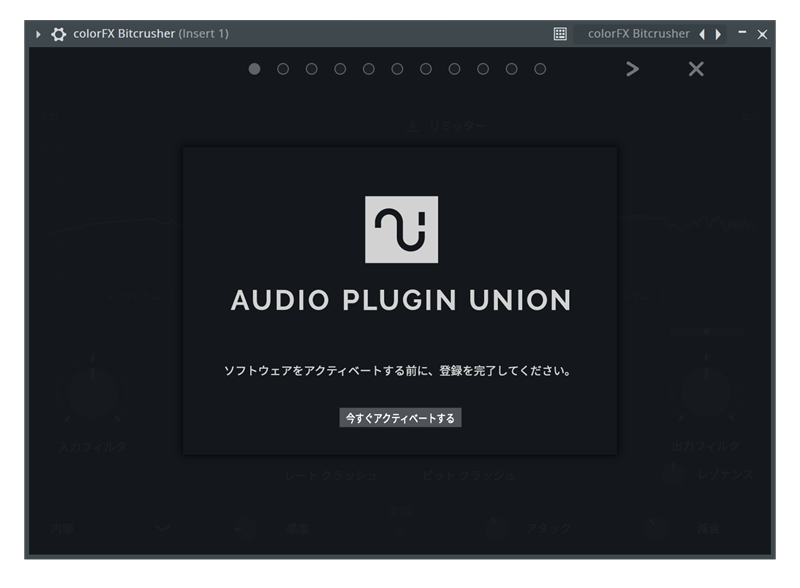Image resolution: width=800 pixels, height=588 pixels.
Task: Select the tenth page indicator dot
Action: point(511,69)
